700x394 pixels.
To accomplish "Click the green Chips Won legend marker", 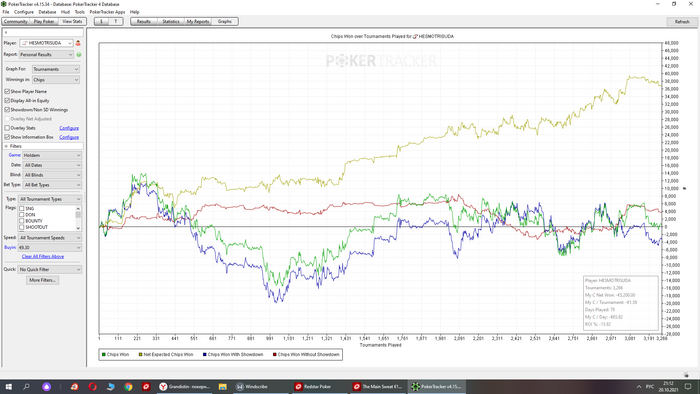I will 104,354.
